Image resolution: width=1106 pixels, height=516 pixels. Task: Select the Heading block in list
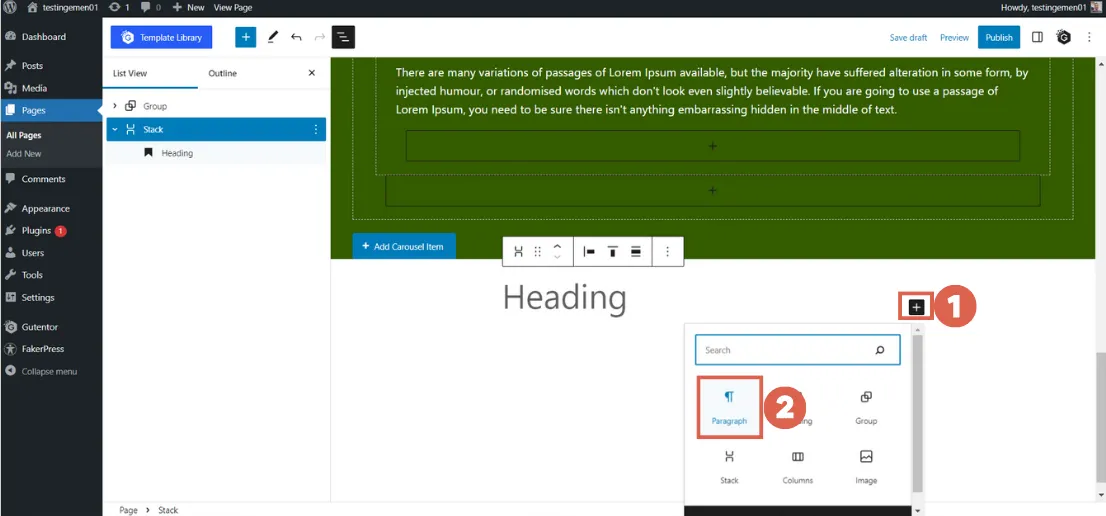(176, 153)
